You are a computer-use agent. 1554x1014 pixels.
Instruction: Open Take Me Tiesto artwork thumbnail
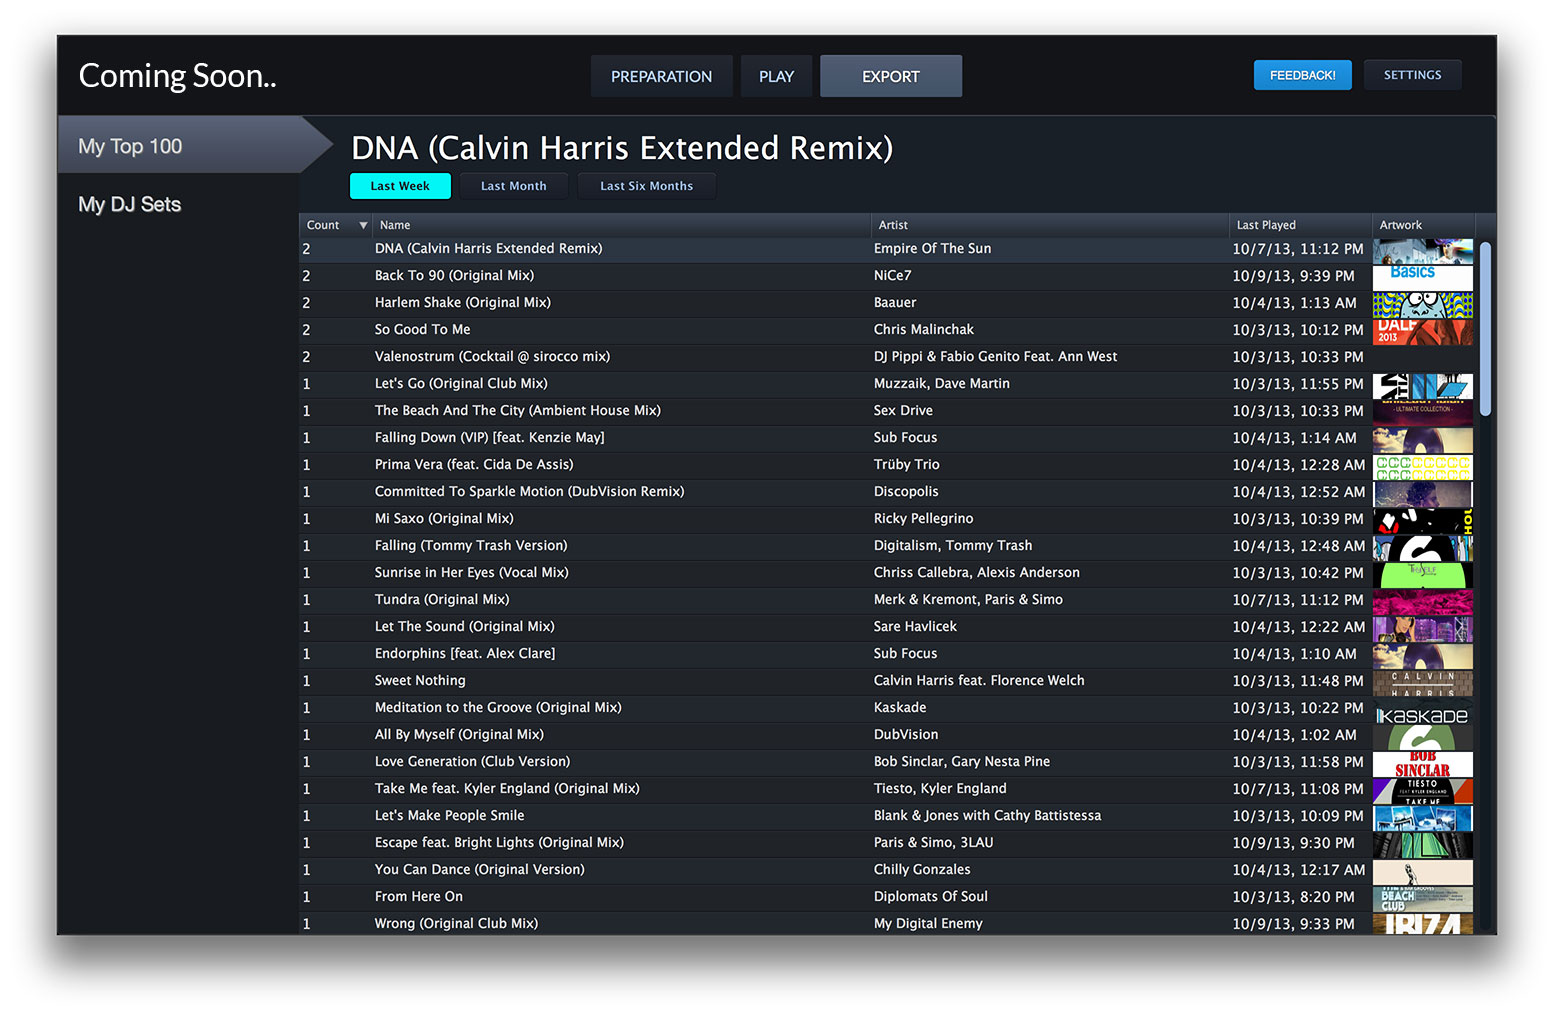tap(1422, 790)
